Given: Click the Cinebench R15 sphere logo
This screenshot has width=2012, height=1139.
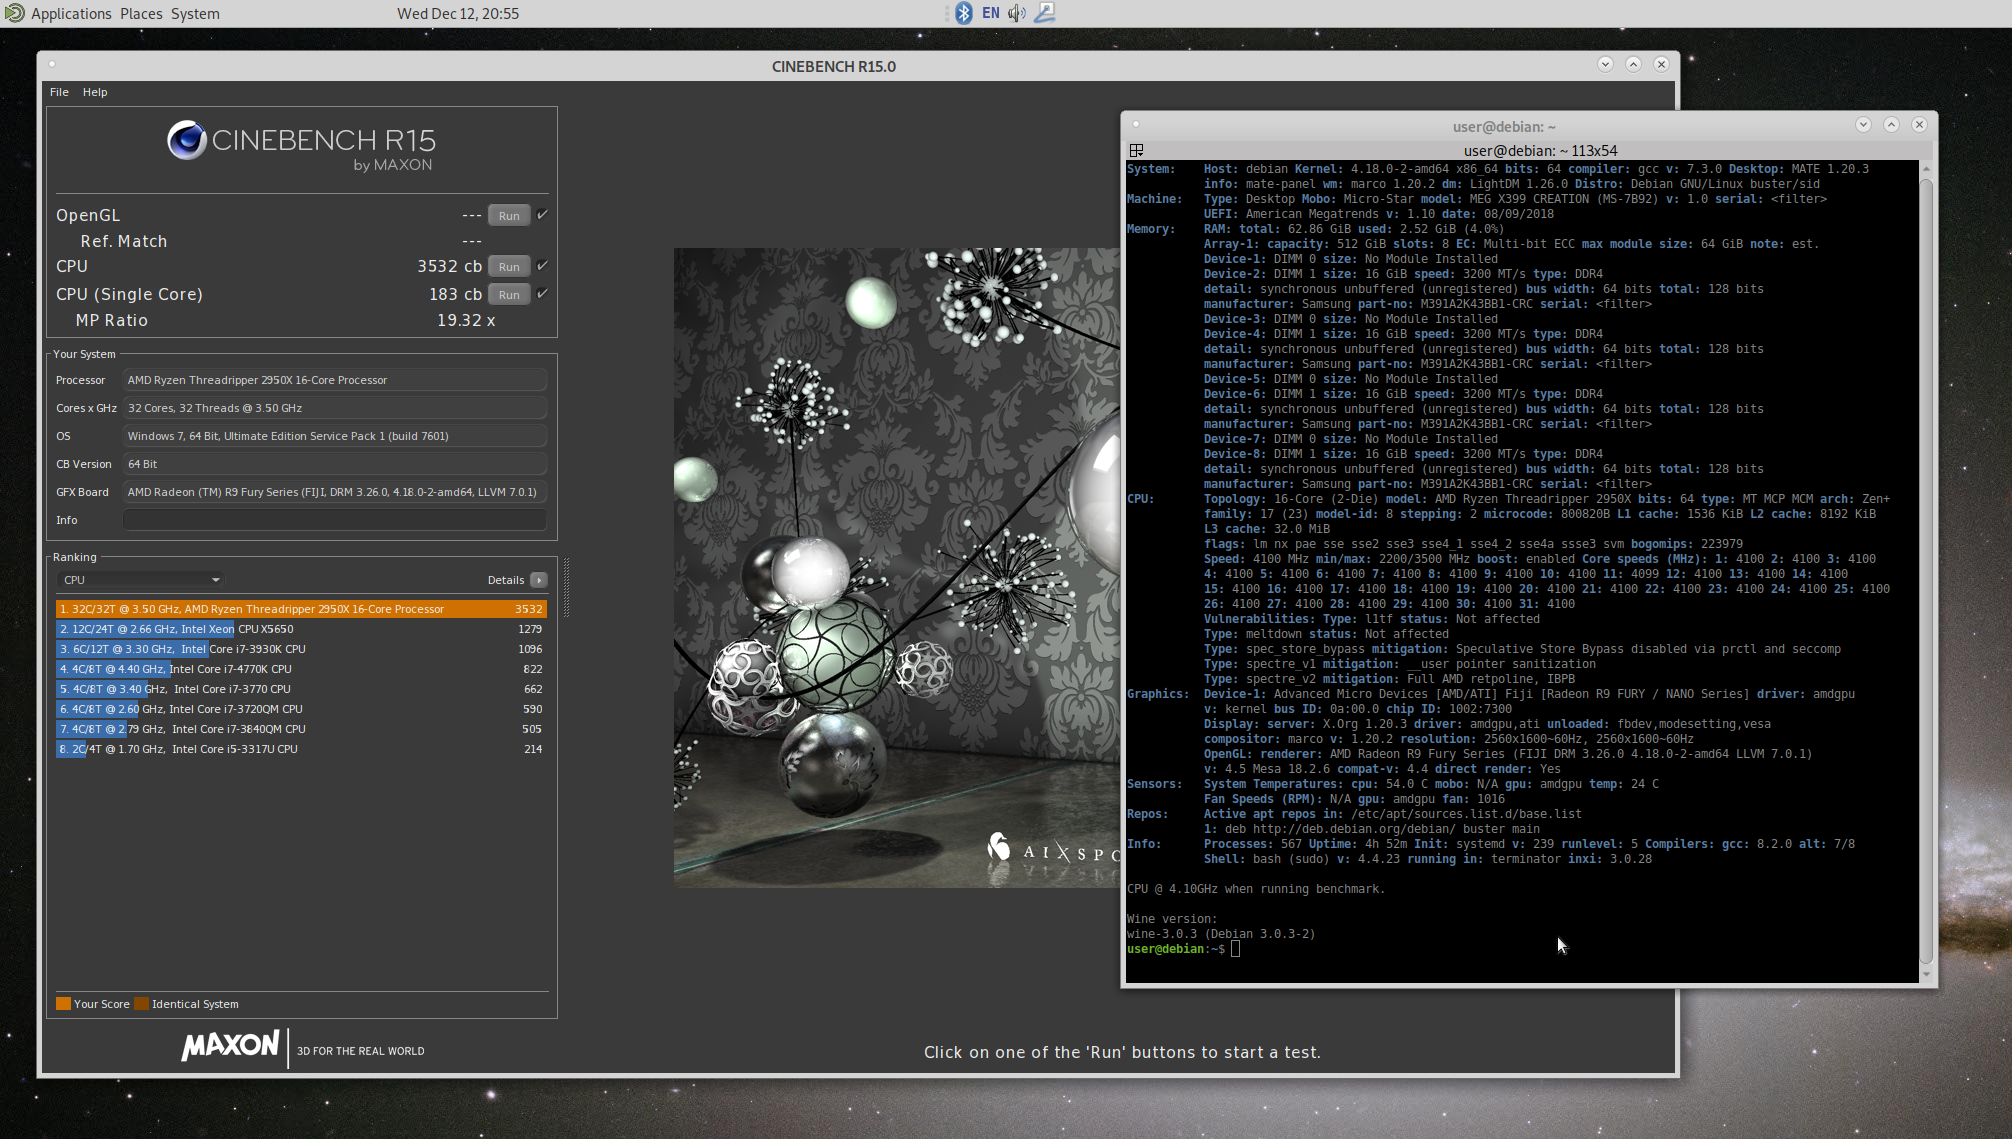Looking at the screenshot, I should click(187, 141).
